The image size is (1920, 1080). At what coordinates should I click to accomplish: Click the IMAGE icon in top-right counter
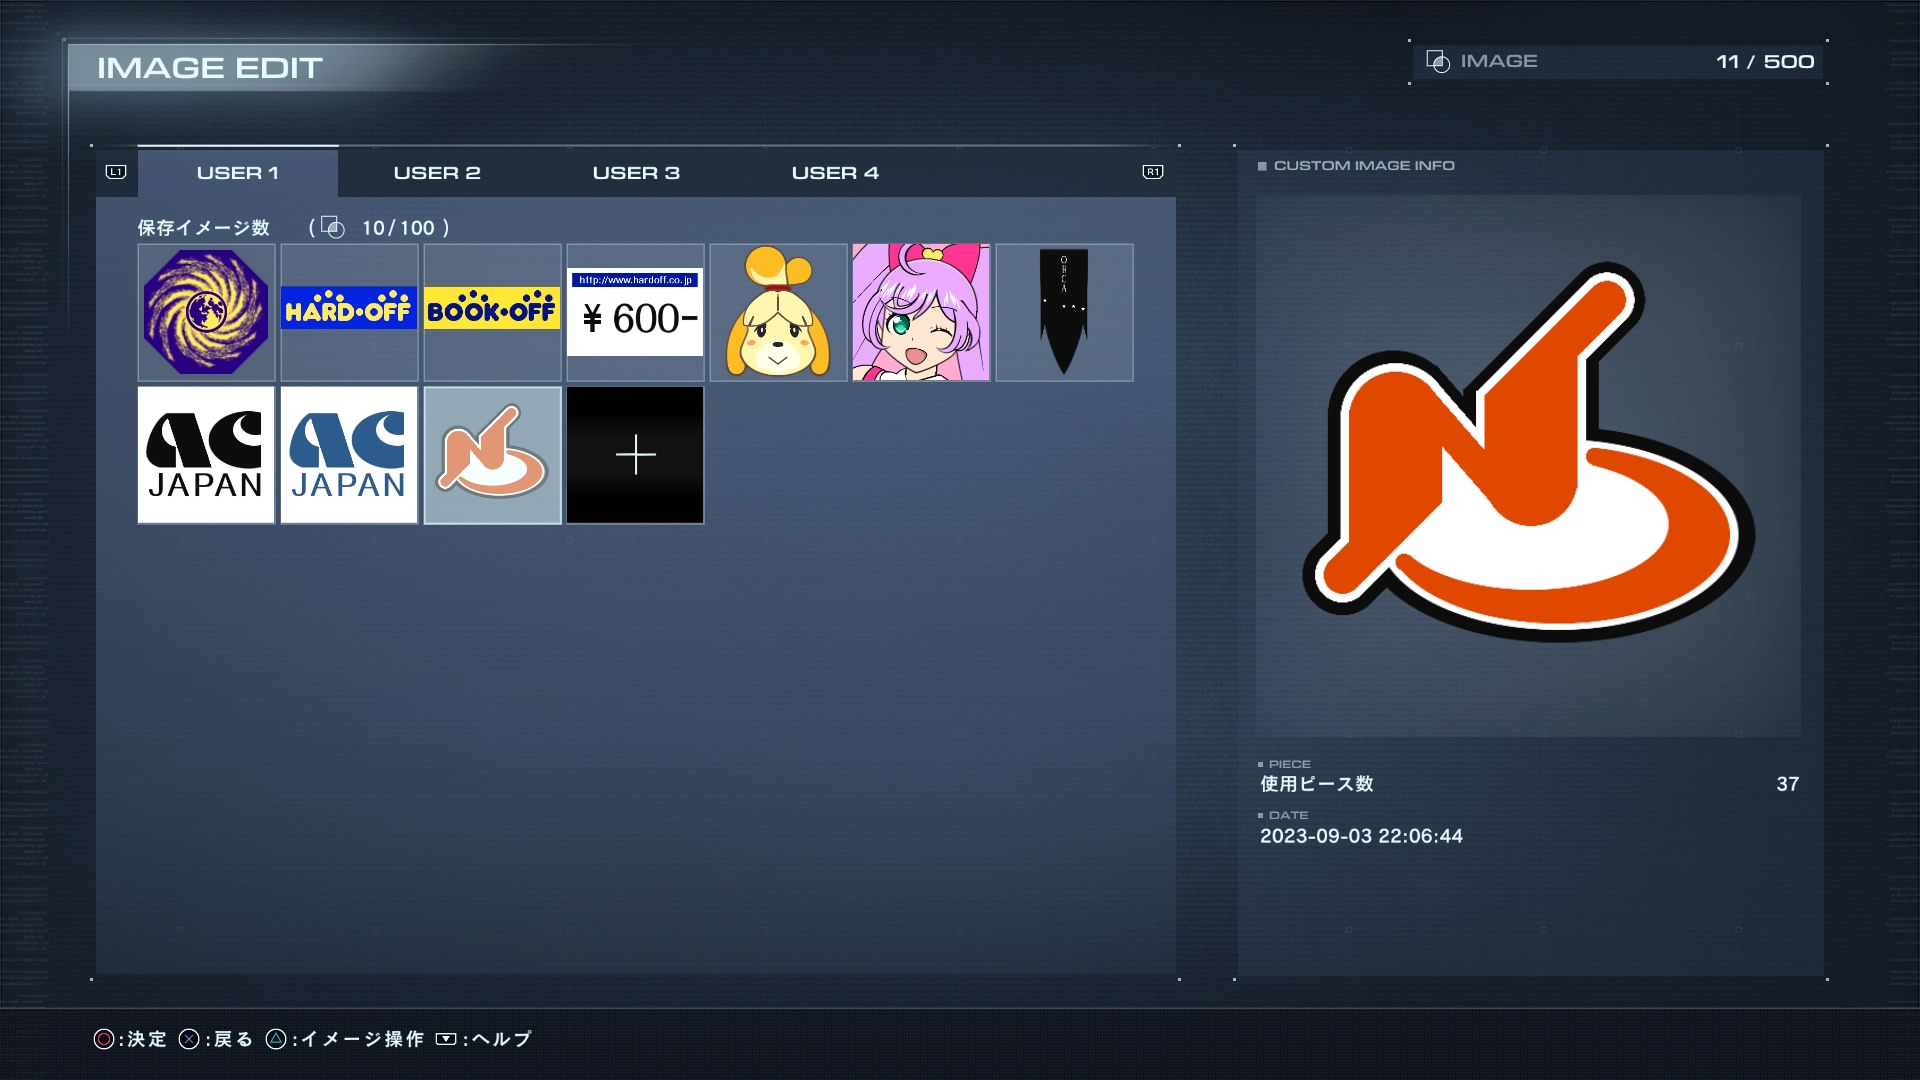[x=1438, y=62]
